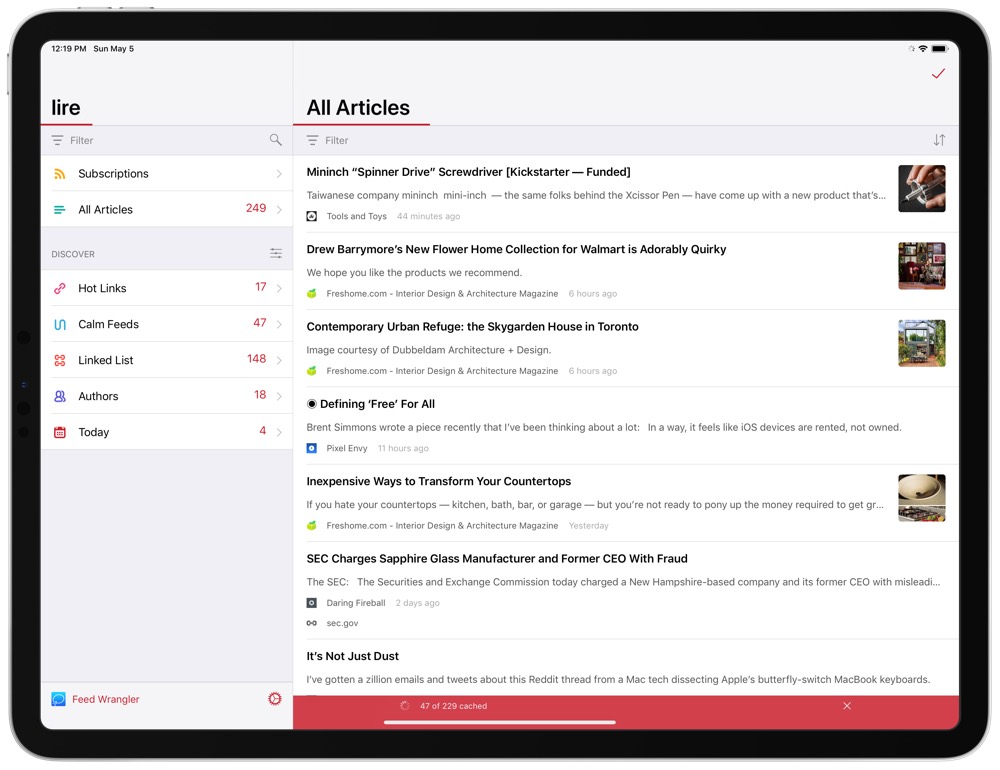Click the Pixel Envy feed icon
The height and width of the screenshot is (770, 1000).
(312, 448)
